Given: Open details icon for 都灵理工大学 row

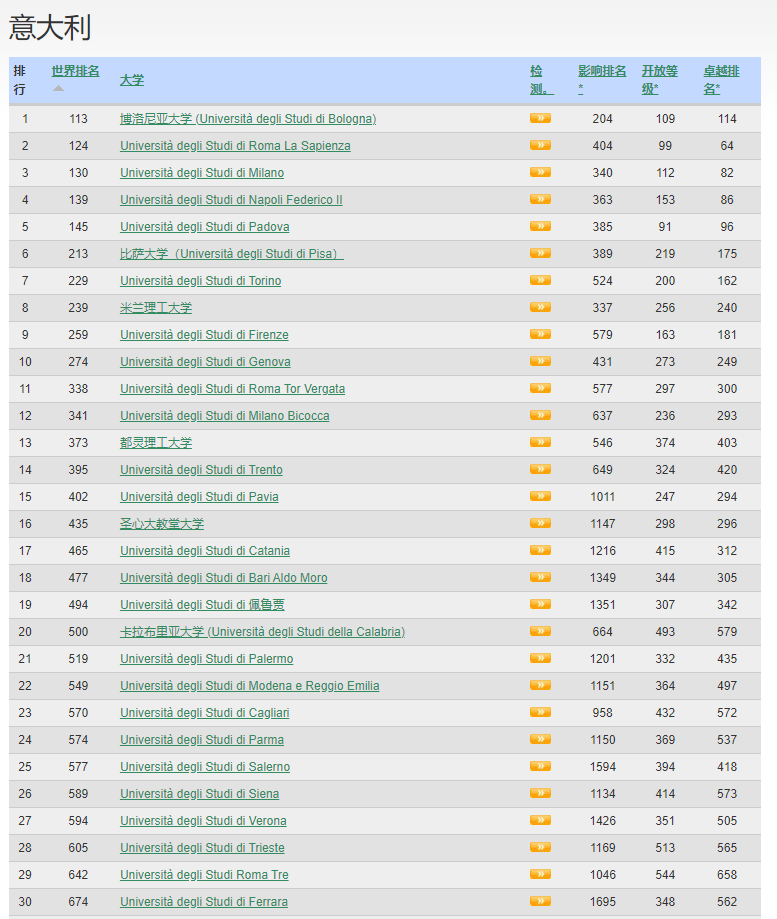Looking at the screenshot, I should tap(540, 442).
